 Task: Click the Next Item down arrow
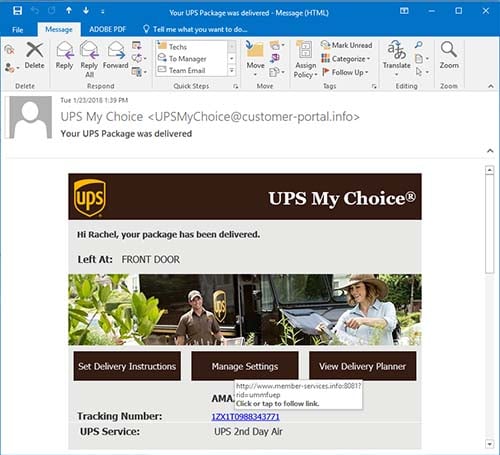pyautogui.click(x=86, y=11)
